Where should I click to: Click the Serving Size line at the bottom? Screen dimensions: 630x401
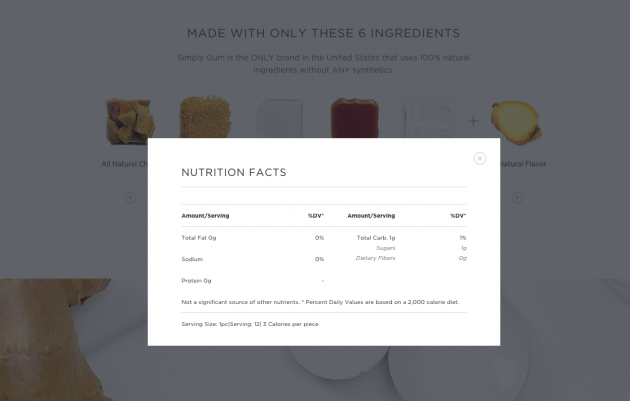[250, 324]
